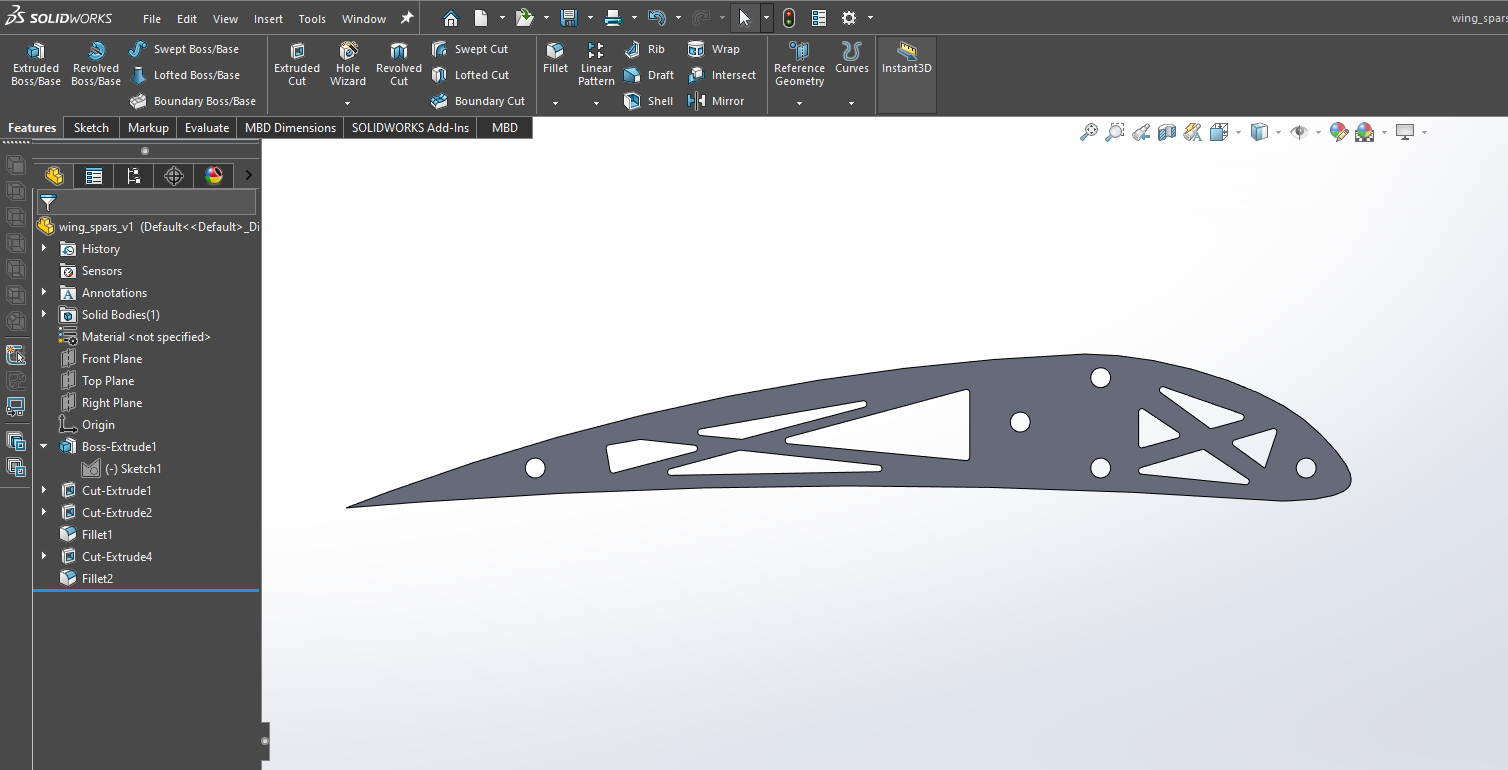Open the Hole Wizard tool
Image resolution: width=1508 pixels, height=770 pixels.
[x=348, y=64]
